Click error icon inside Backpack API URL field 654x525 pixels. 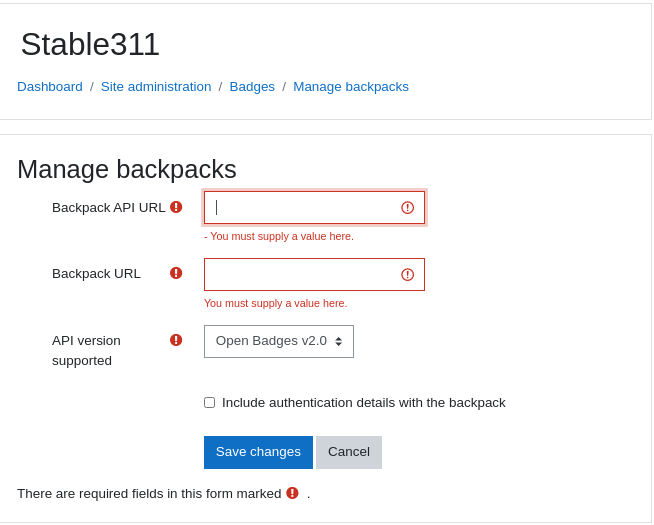tap(407, 208)
